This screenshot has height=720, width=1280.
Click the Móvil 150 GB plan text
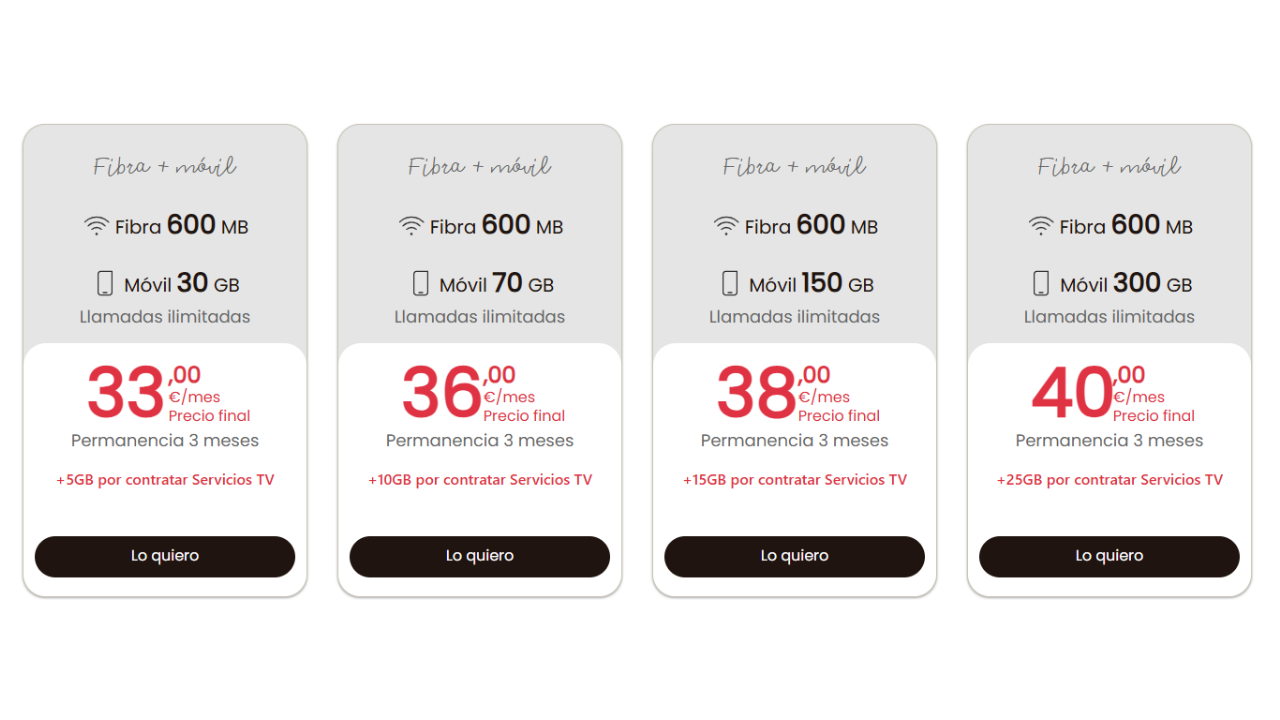click(x=811, y=284)
